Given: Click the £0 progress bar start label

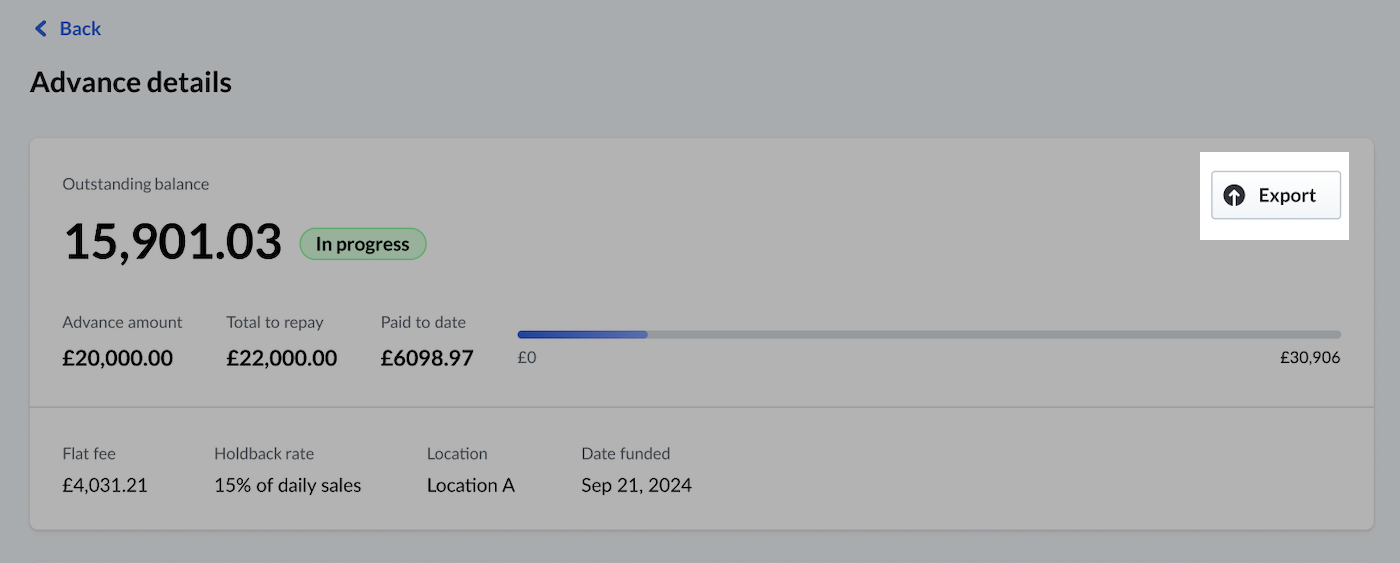Looking at the screenshot, I should (527, 357).
